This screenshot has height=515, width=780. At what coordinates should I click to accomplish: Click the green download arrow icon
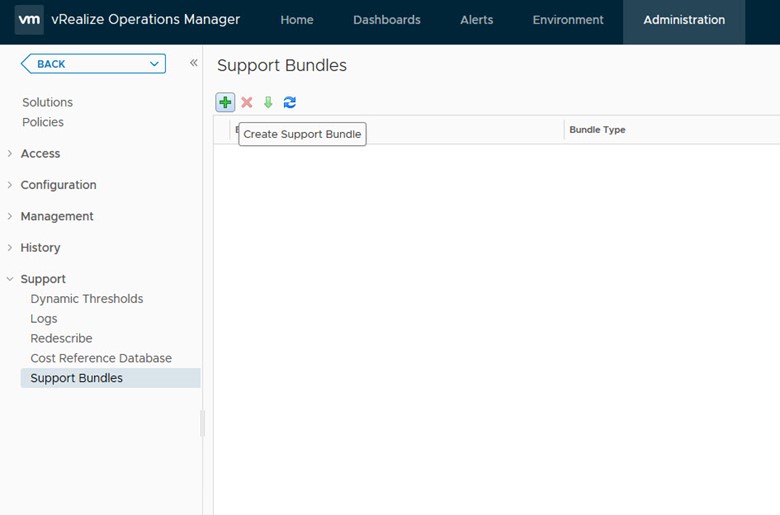click(268, 103)
